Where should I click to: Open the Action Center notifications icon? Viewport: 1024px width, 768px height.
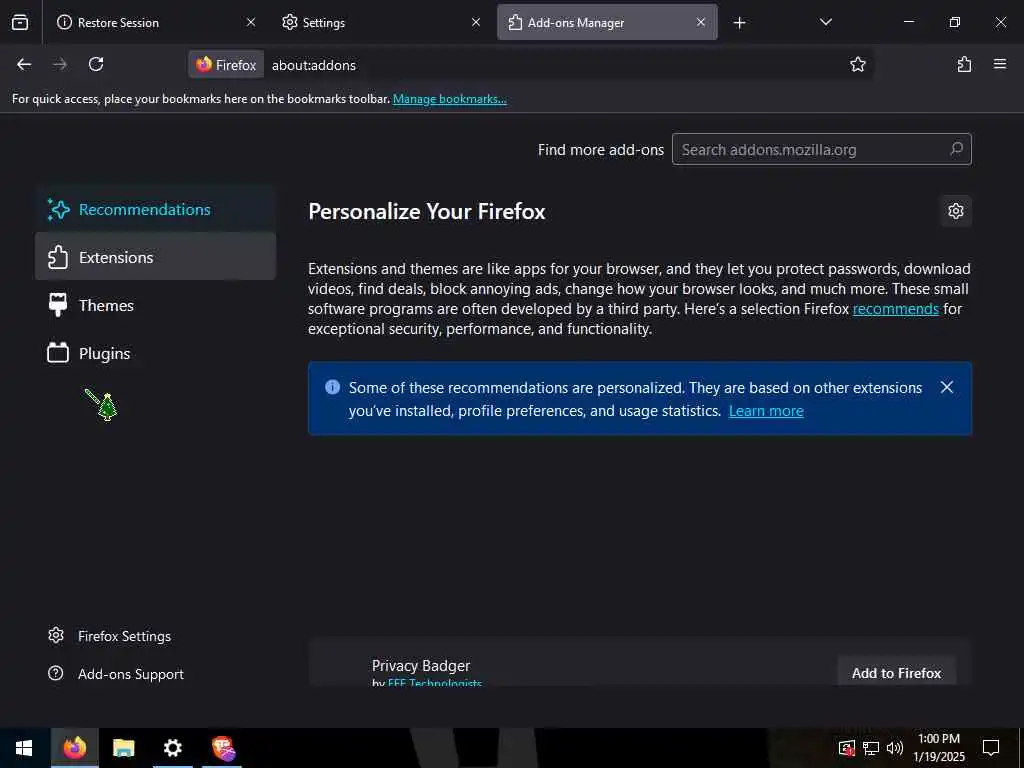point(991,748)
